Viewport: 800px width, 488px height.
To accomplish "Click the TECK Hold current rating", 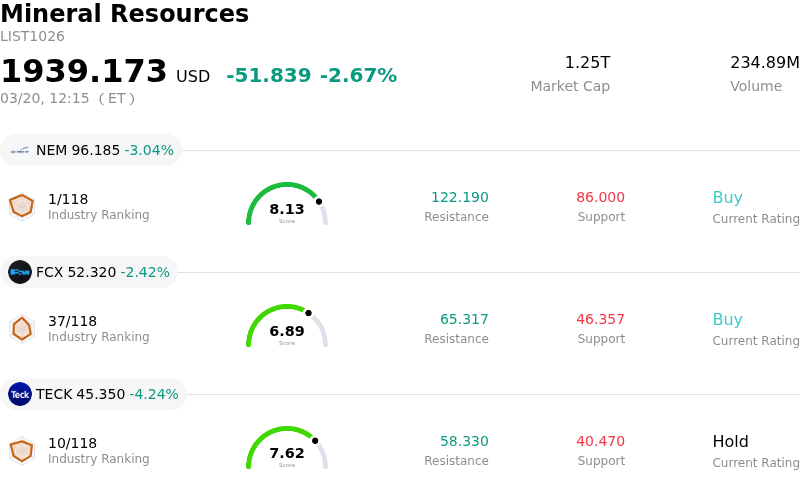I will point(730,442).
